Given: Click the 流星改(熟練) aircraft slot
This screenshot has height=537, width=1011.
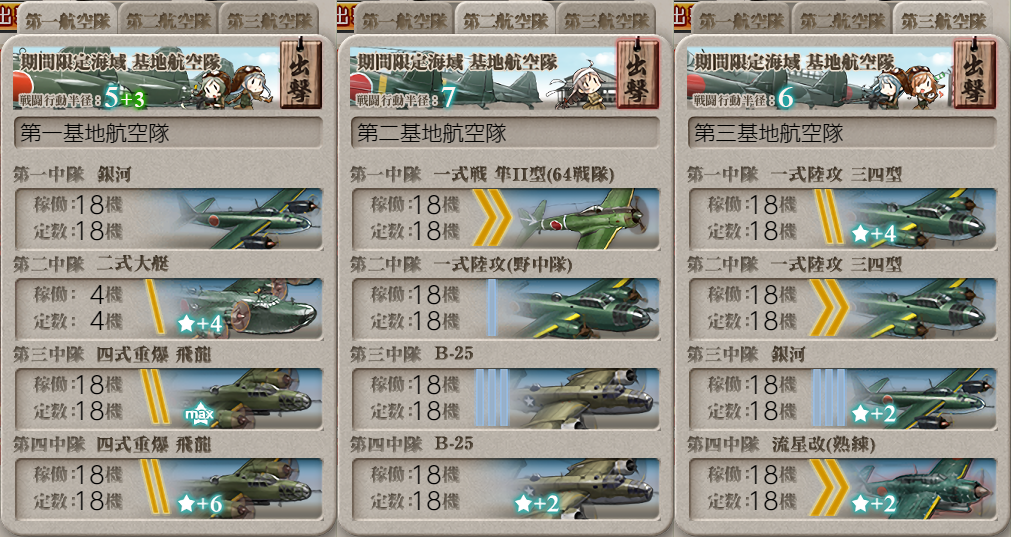Looking at the screenshot, I should pyautogui.click(x=842, y=489).
